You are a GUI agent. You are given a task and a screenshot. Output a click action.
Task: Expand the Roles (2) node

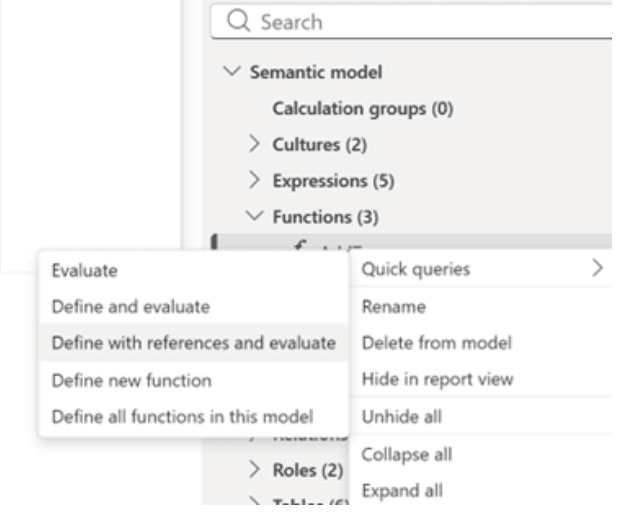pyautogui.click(x=255, y=469)
